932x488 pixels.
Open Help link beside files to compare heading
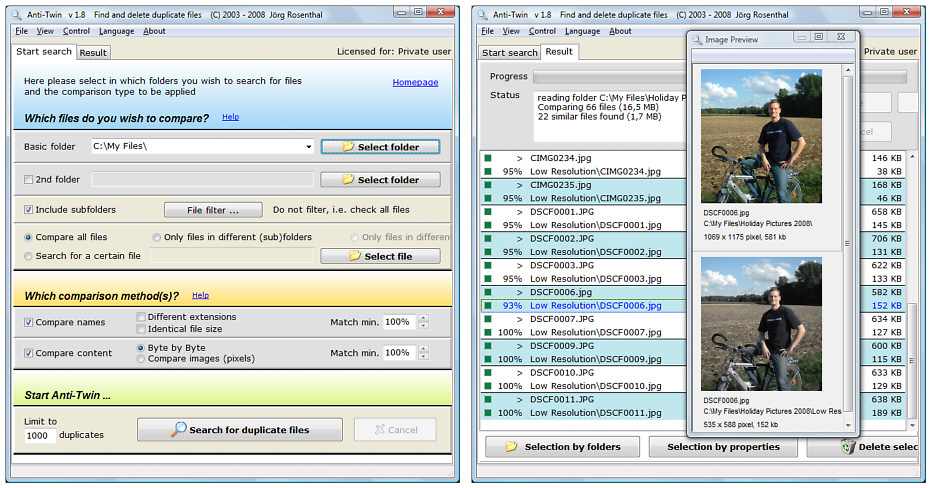[x=231, y=117]
